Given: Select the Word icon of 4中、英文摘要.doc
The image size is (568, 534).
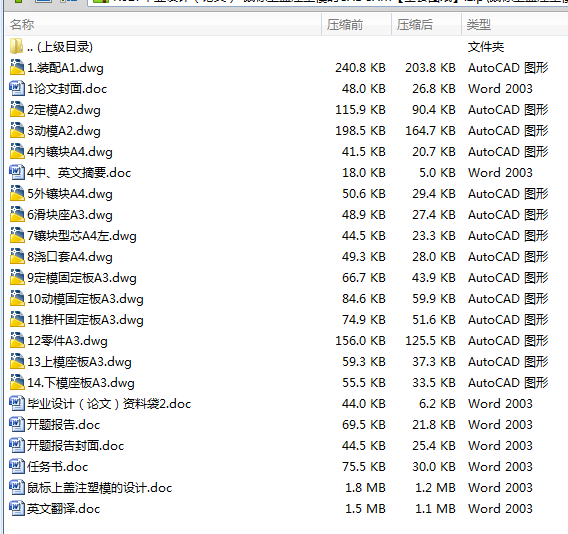Looking at the screenshot, I should pyautogui.click(x=17, y=172).
